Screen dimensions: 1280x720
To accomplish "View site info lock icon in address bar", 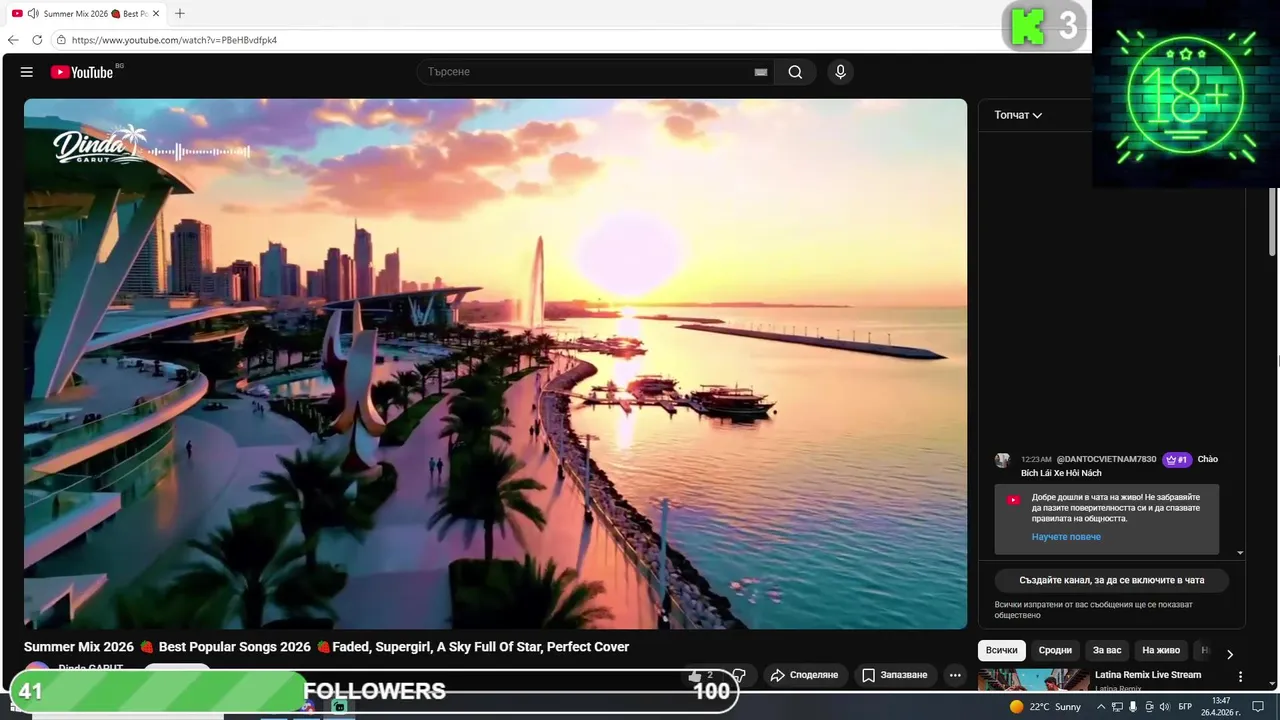I will tap(61, 40).
